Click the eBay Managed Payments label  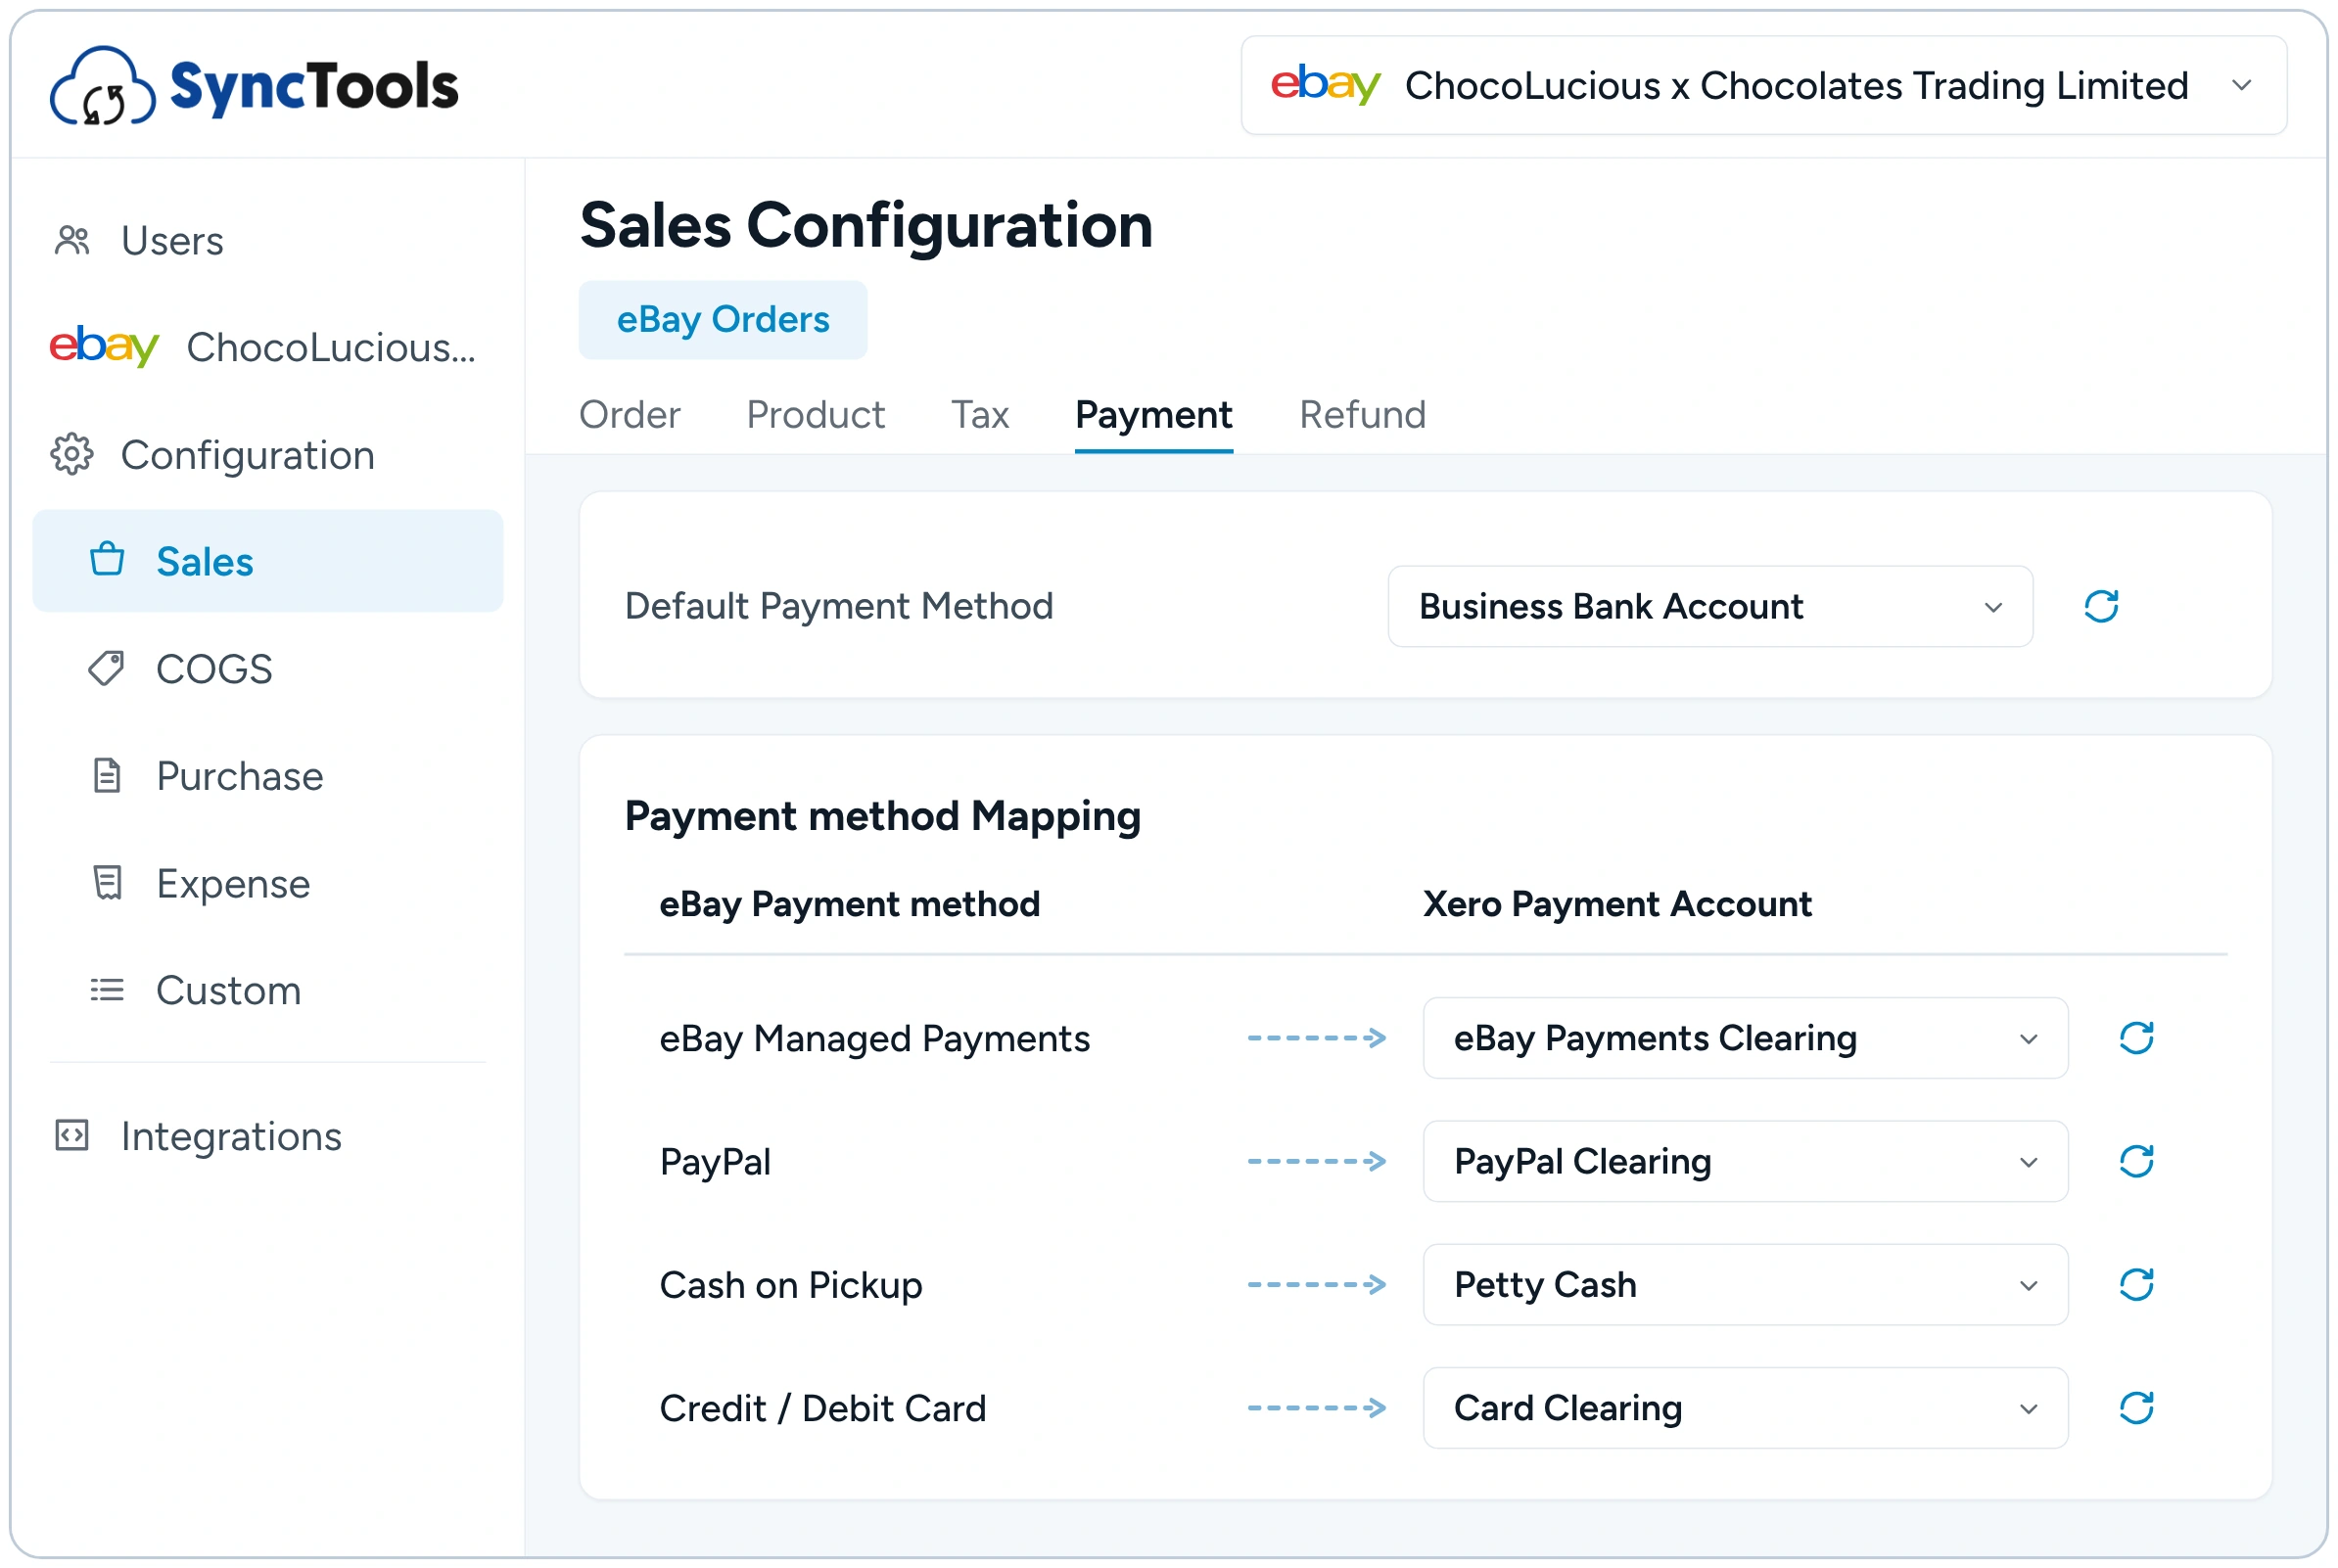point(875,1039)
